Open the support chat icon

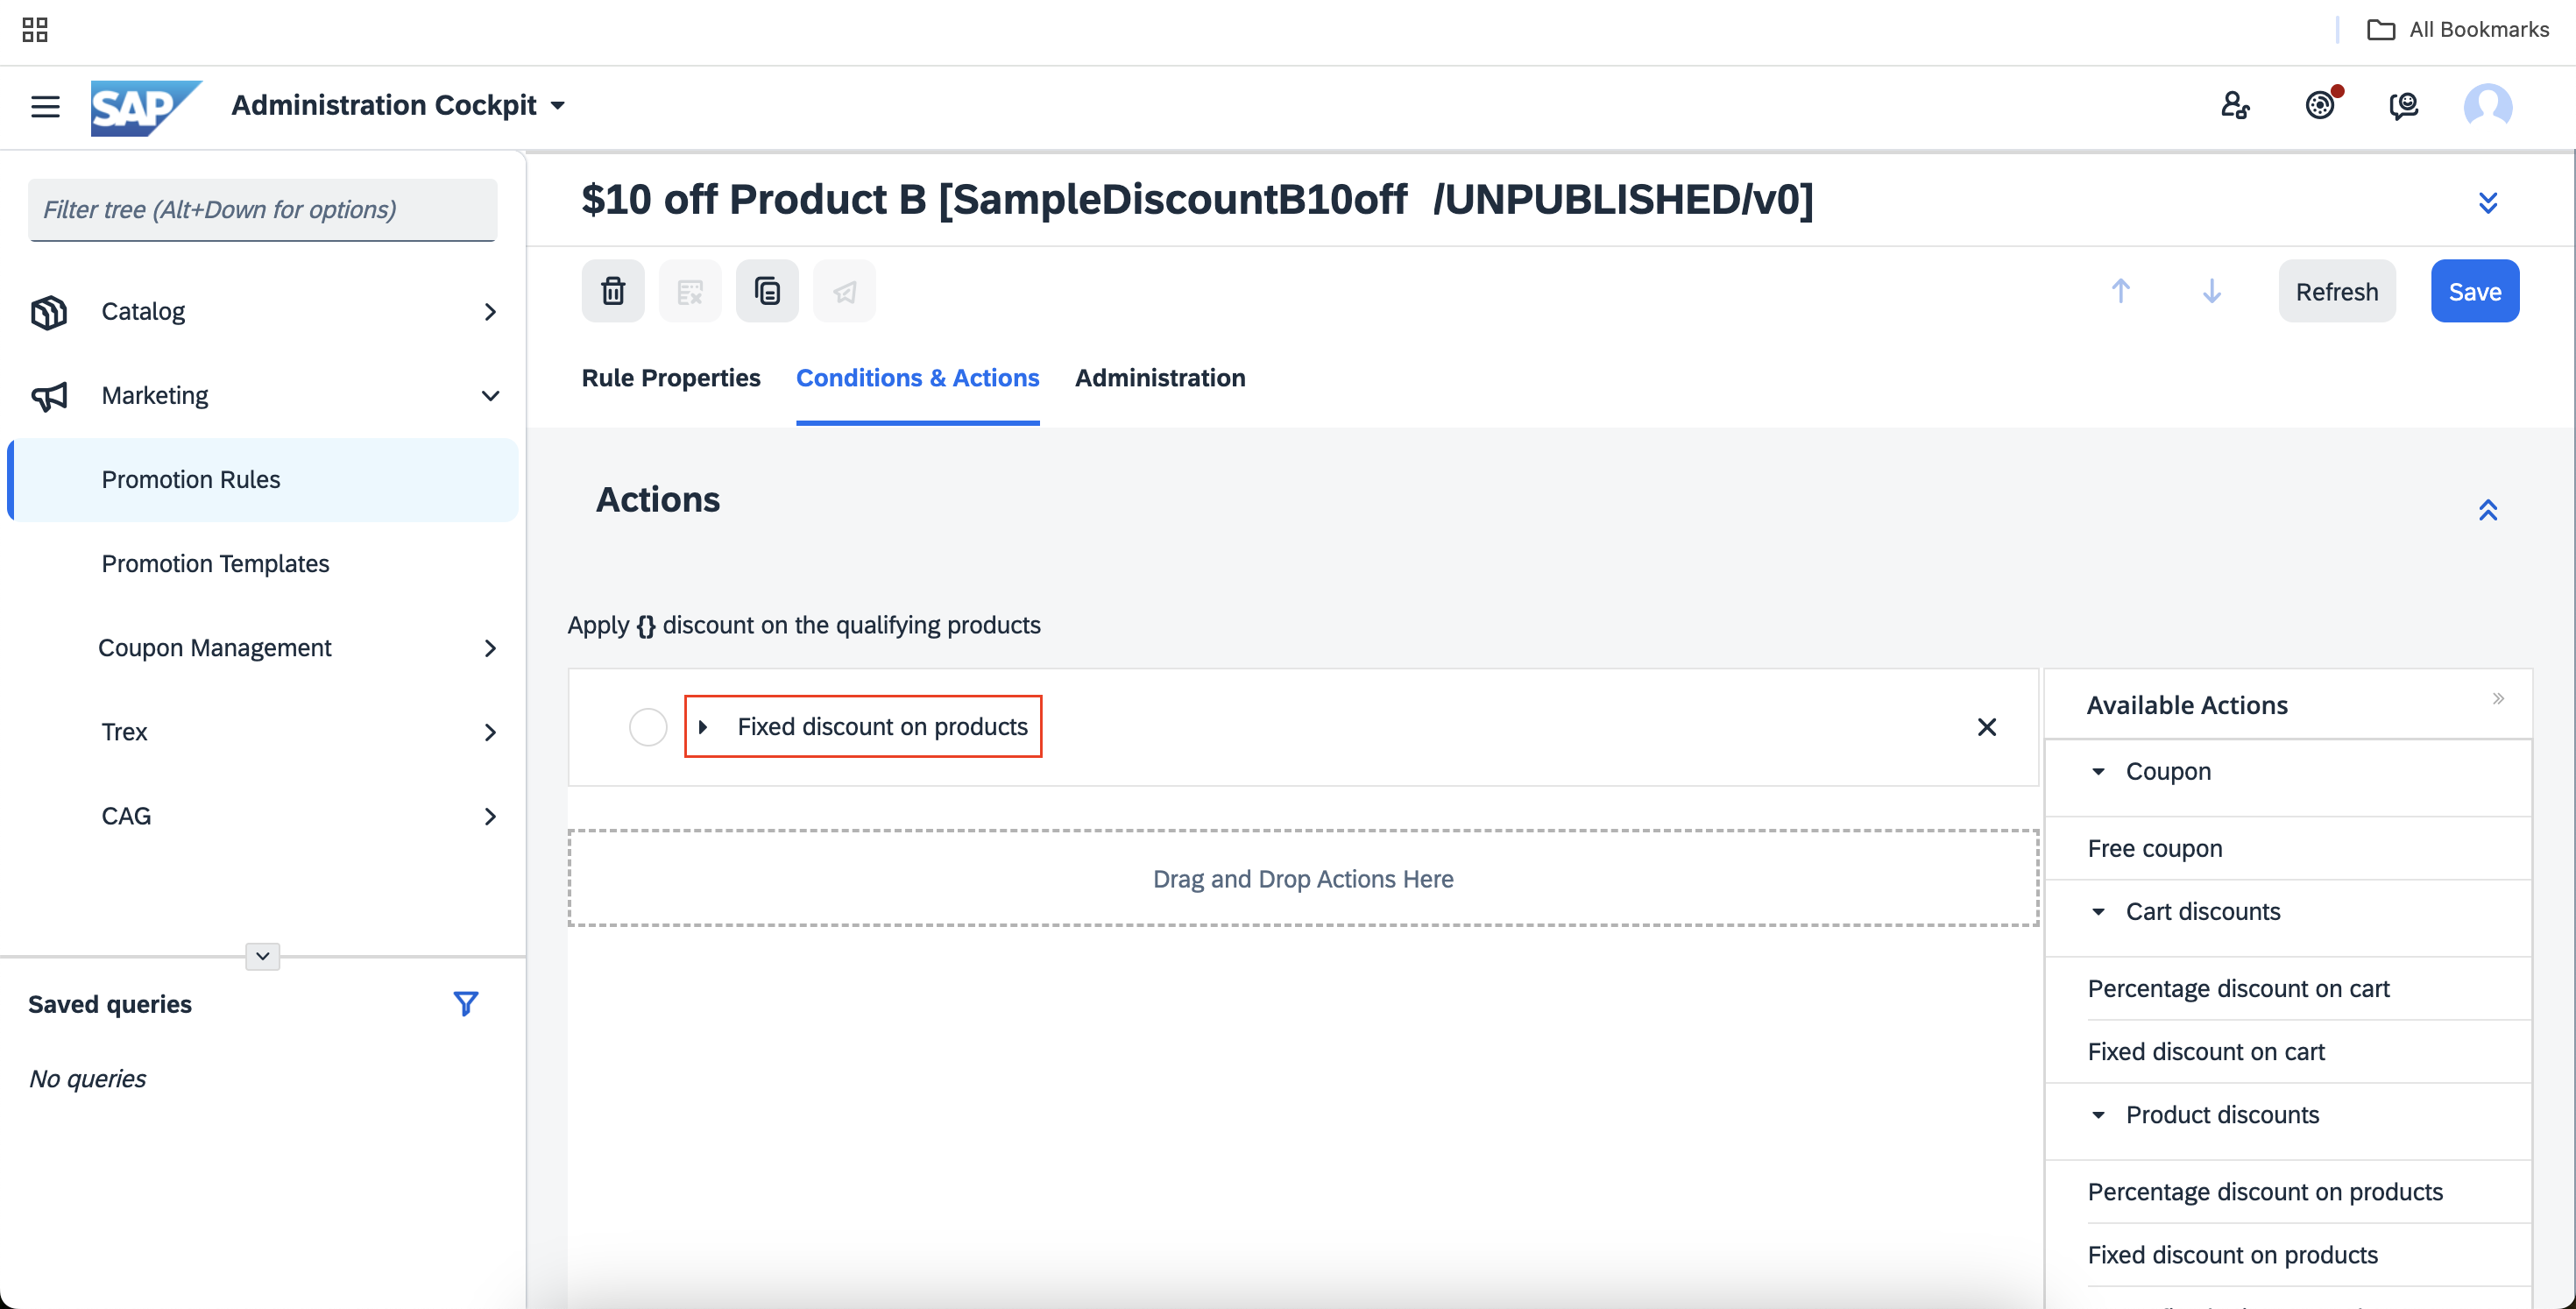[2403, 105]
